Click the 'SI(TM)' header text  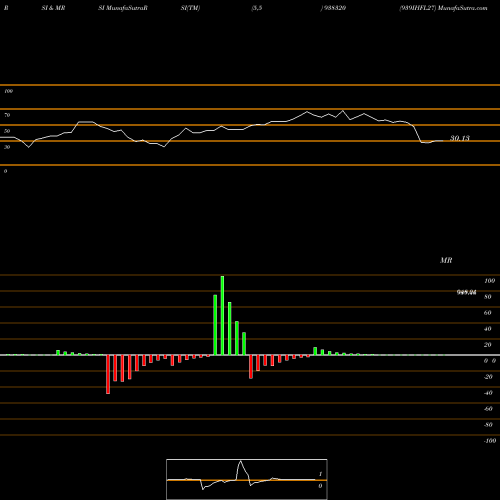[190, 8]
